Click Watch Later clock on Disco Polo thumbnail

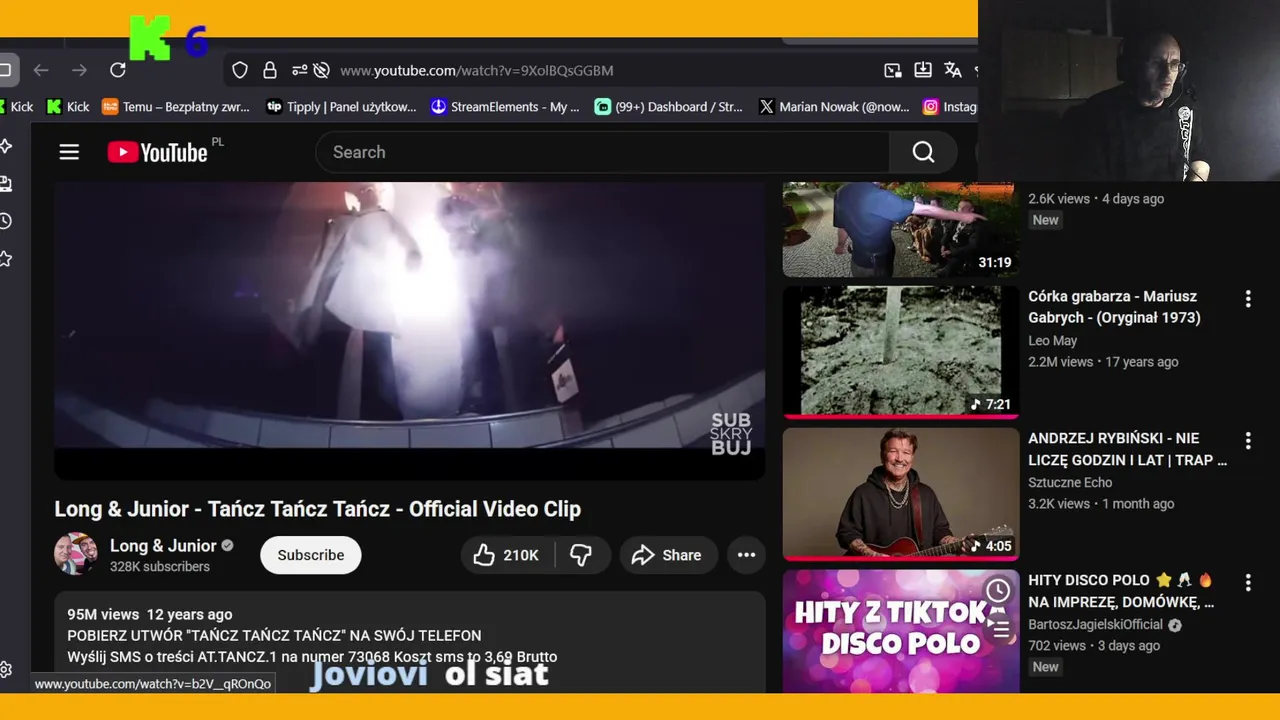(x=997, y=590)
